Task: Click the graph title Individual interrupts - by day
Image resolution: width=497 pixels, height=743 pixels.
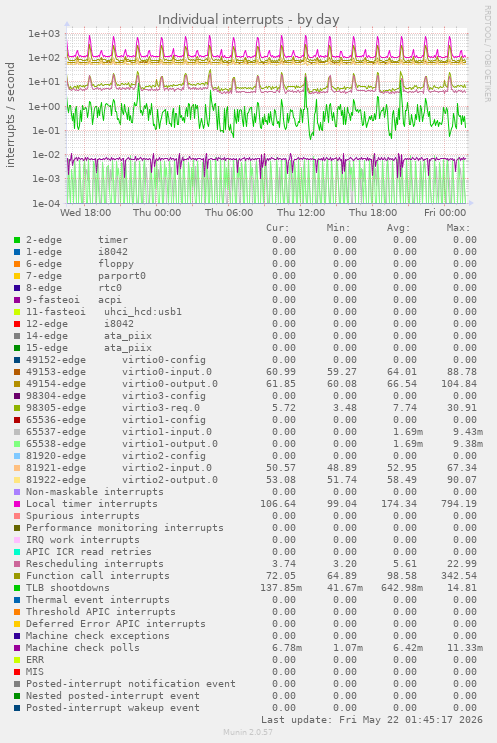Action: pos(248,19)
